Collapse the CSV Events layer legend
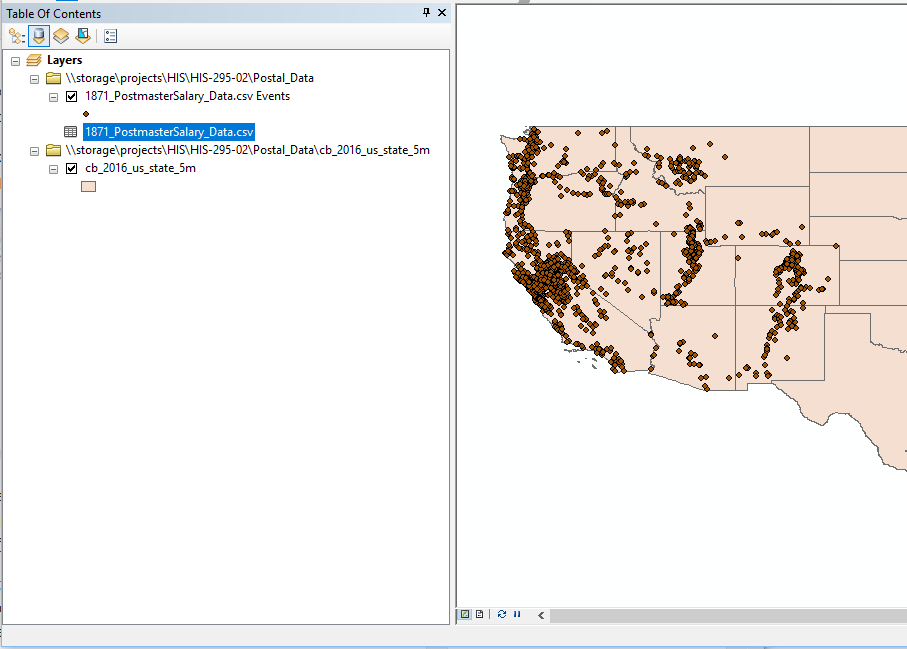The image size is (907, 649). (54, 97)
